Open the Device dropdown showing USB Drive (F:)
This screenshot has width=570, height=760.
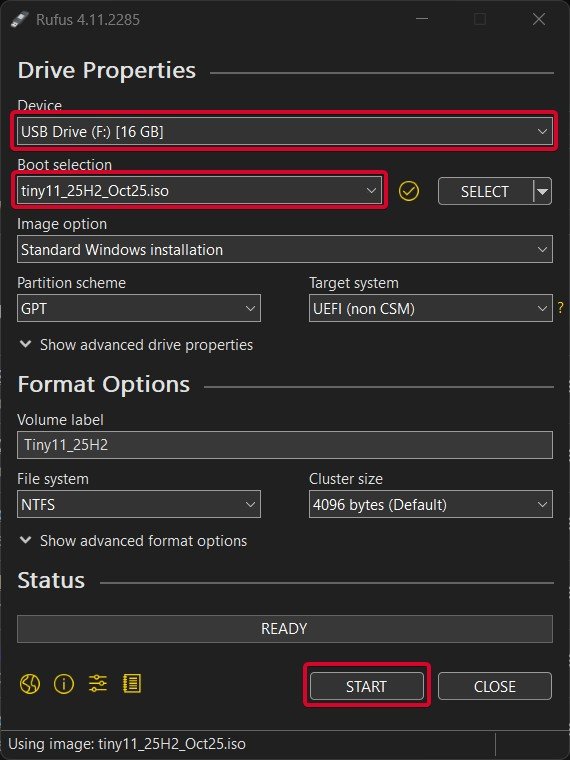click(285, 131)
